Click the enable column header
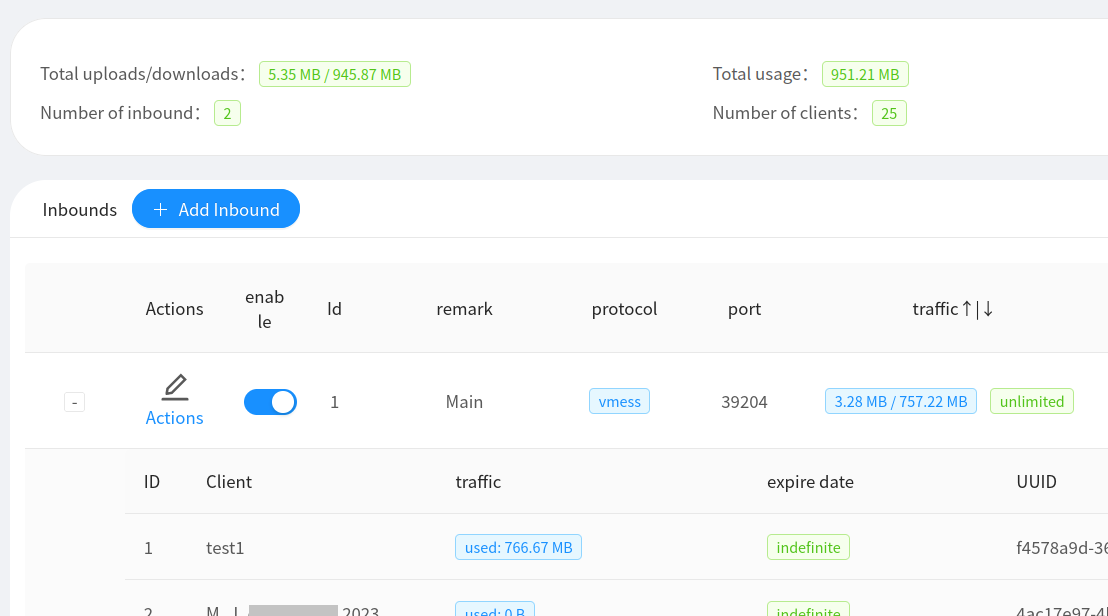 coord(264,309)
